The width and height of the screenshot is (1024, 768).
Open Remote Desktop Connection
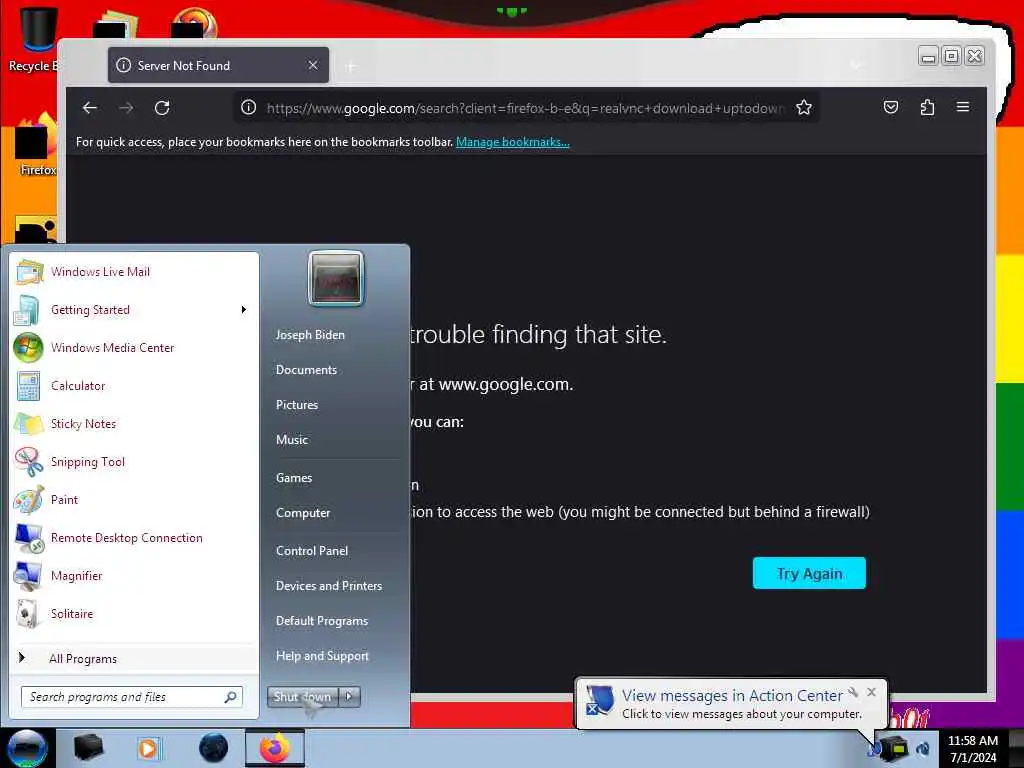point(135,537)
